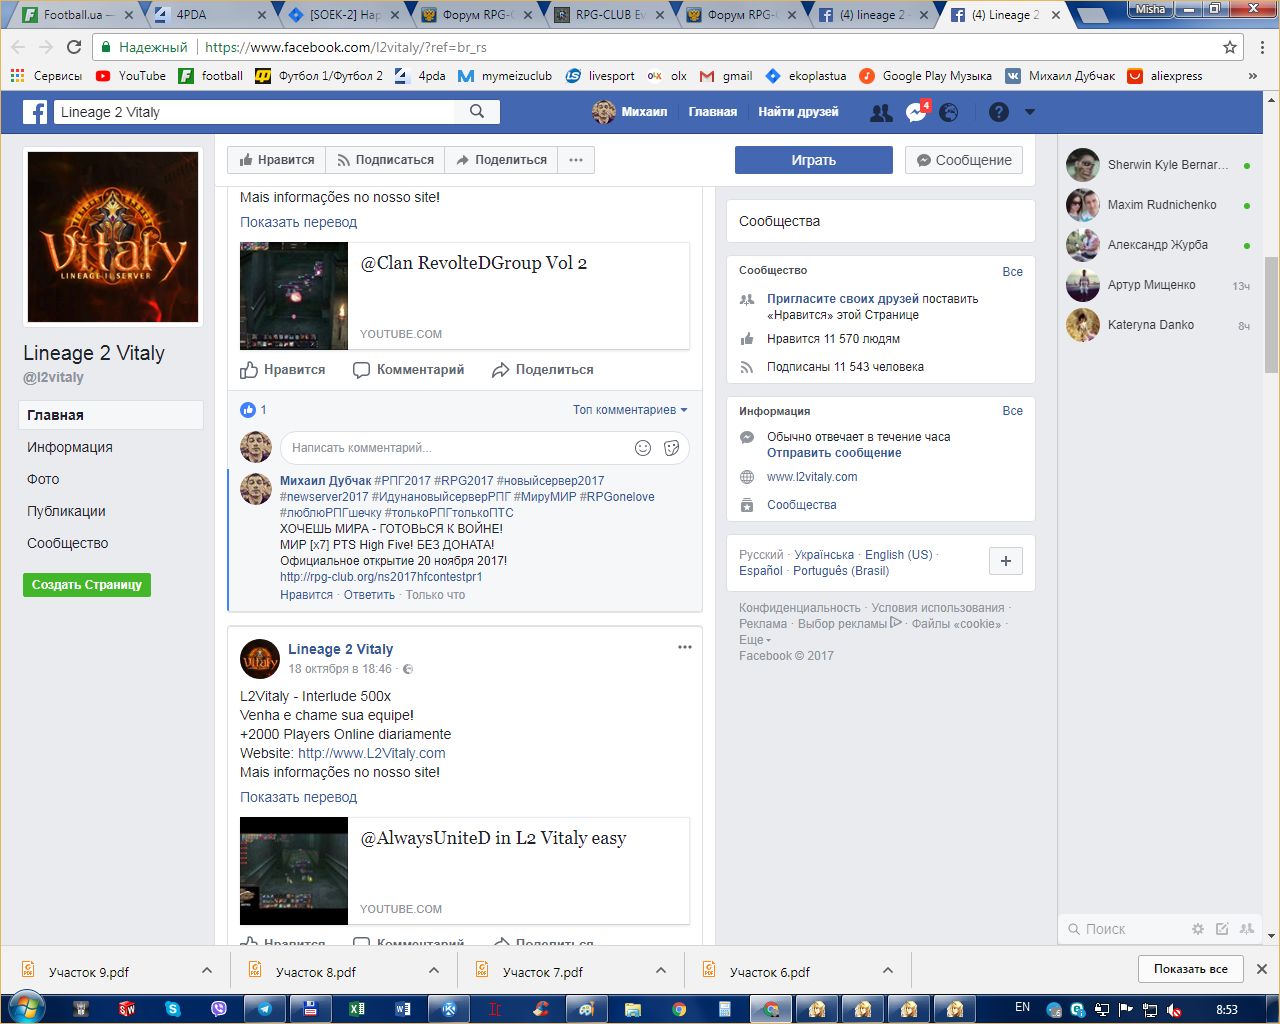This screenshot has width=1280, height=1024.
Task: Expand the Топ комментариев sort dropdown
Action: (x=630, y=410)
